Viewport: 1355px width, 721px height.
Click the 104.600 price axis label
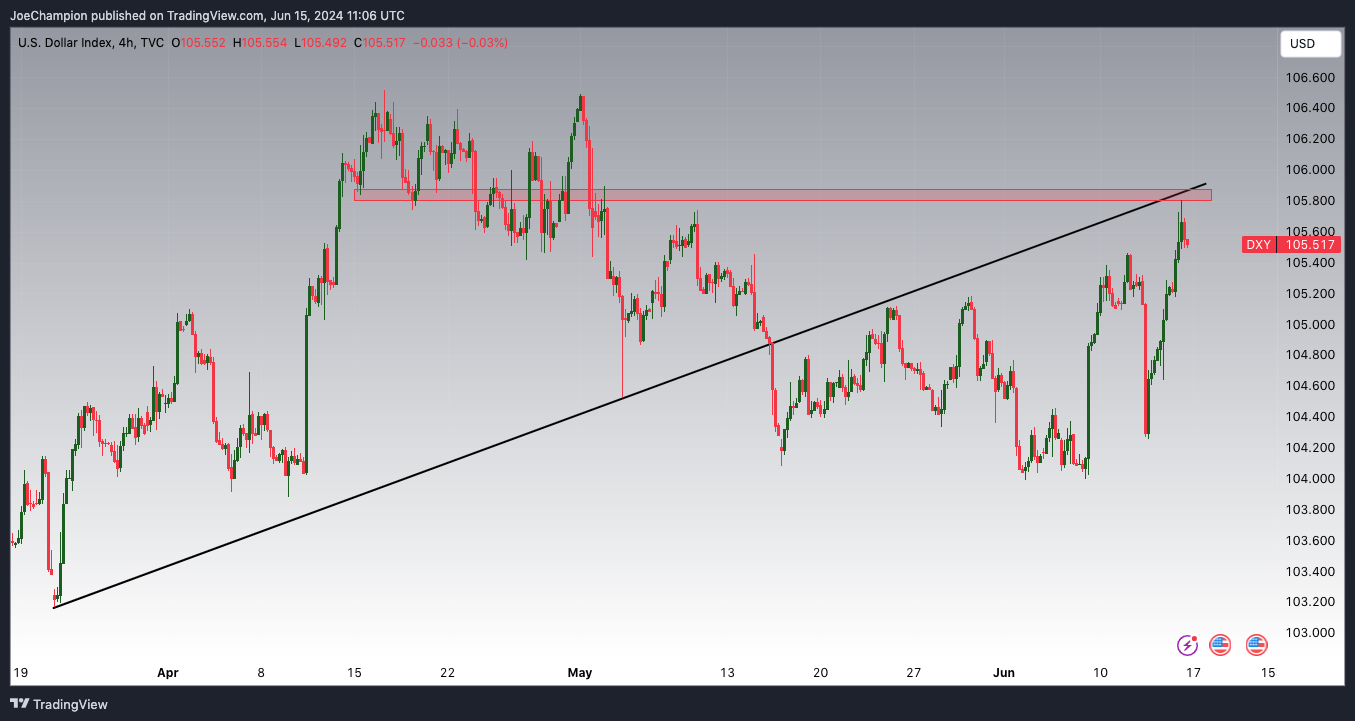[1310, 386]
